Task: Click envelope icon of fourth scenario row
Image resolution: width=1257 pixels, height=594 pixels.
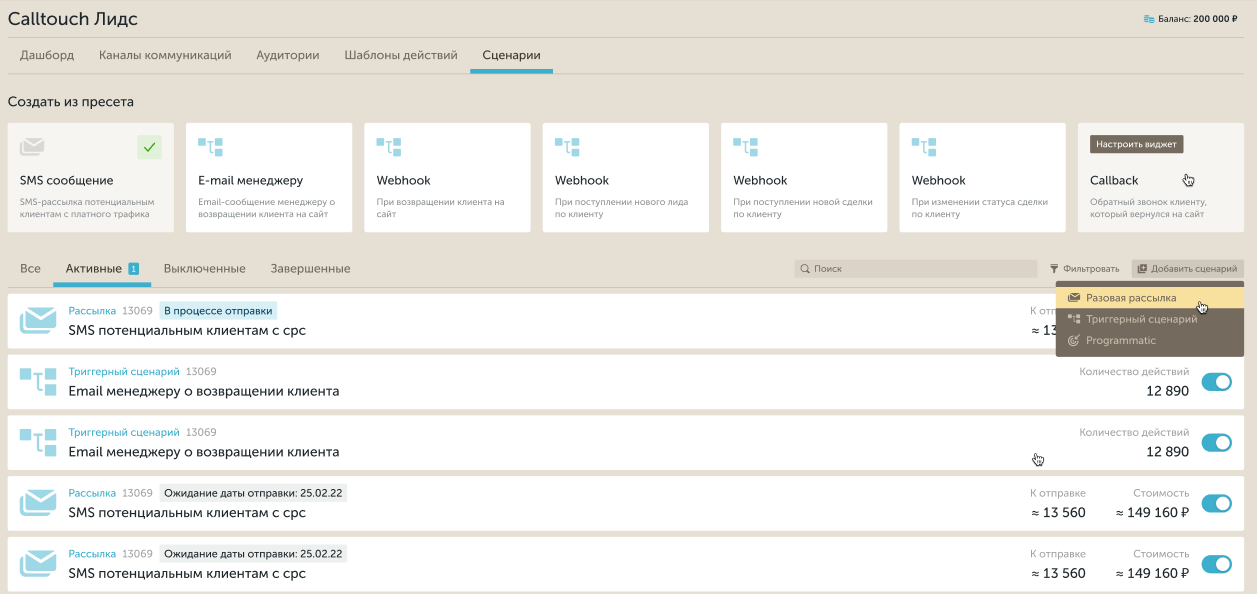Action: [38, 503]
